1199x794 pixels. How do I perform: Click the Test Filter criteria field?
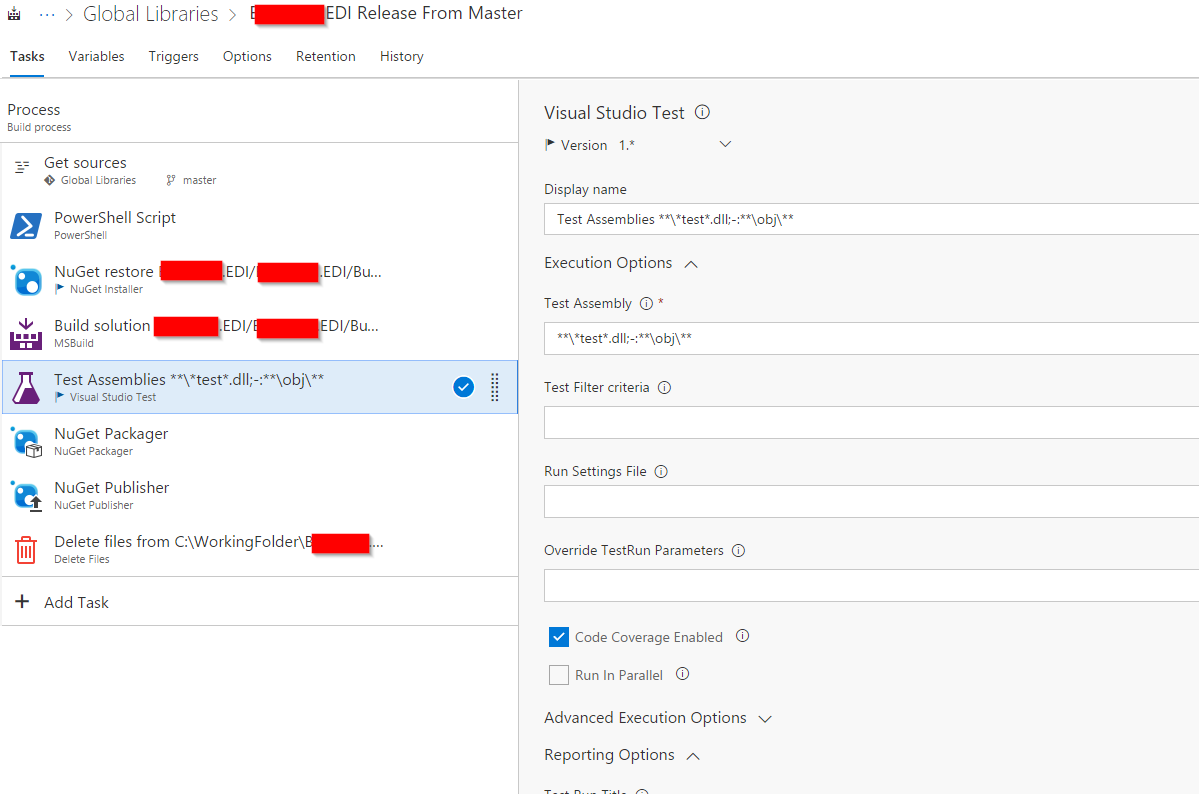(871, 422)
